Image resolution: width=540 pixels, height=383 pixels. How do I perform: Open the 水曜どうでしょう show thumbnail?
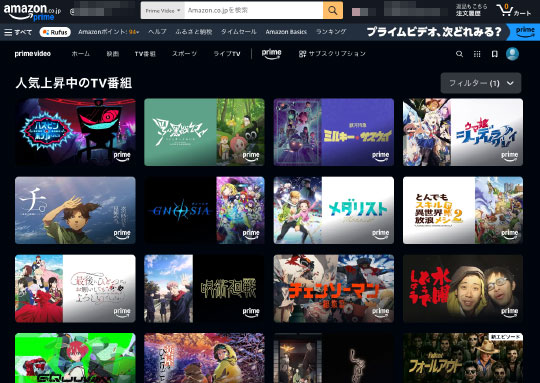[463, 289]
